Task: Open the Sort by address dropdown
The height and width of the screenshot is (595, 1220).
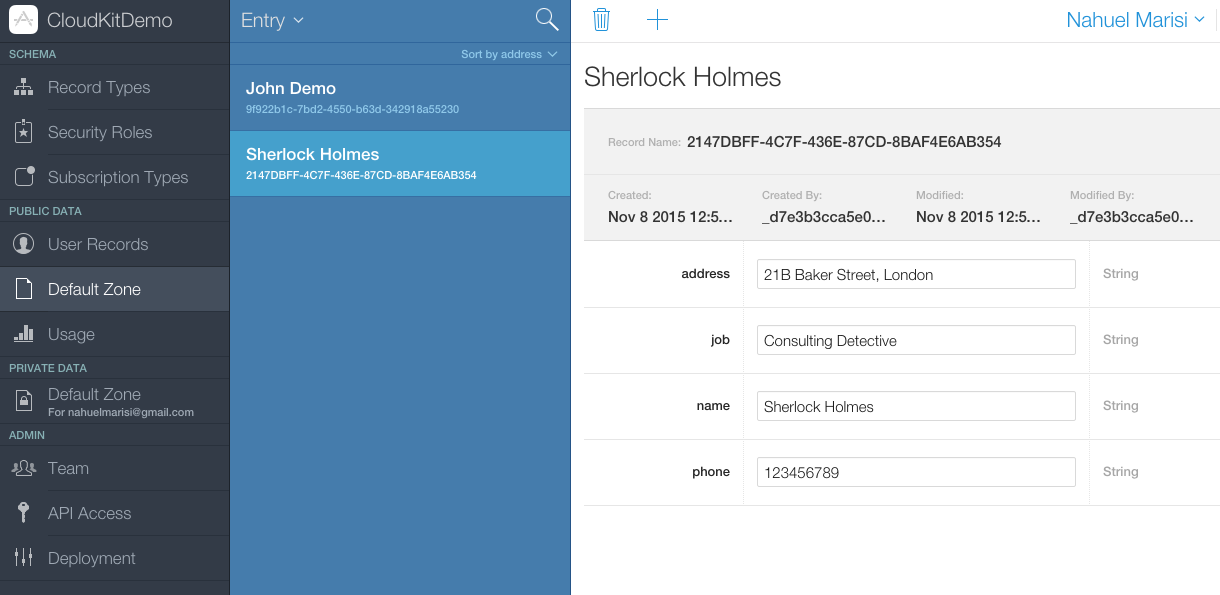Action: [509, 54]
